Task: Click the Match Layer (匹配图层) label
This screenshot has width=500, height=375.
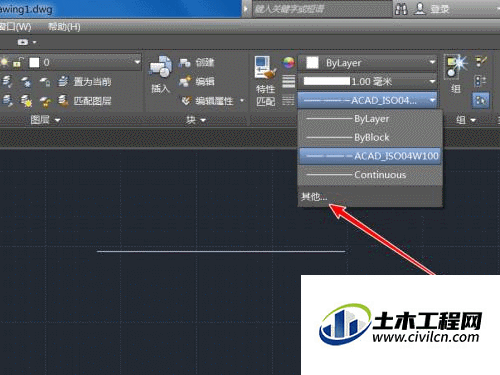Action: [92, 100]
